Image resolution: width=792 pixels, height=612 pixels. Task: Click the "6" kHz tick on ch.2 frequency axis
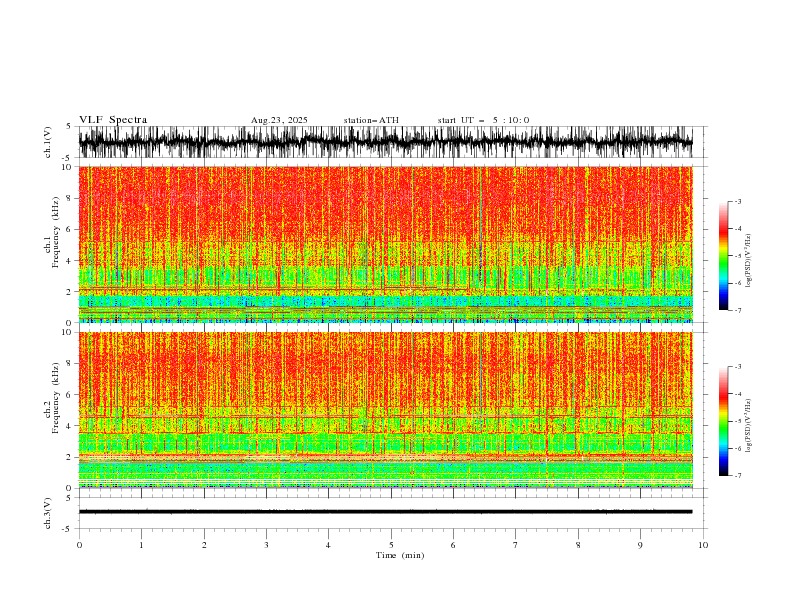point(70,395)
